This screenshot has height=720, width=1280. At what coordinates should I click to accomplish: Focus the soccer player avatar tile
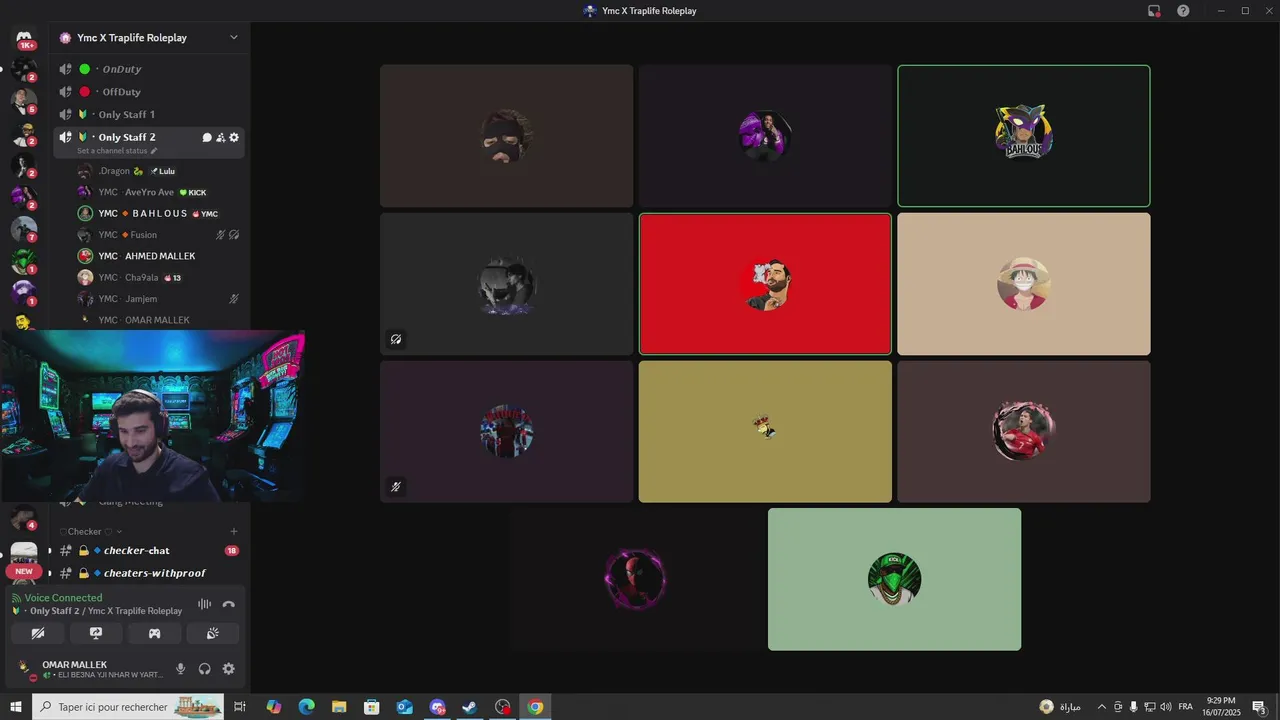tap(1023, 432)
